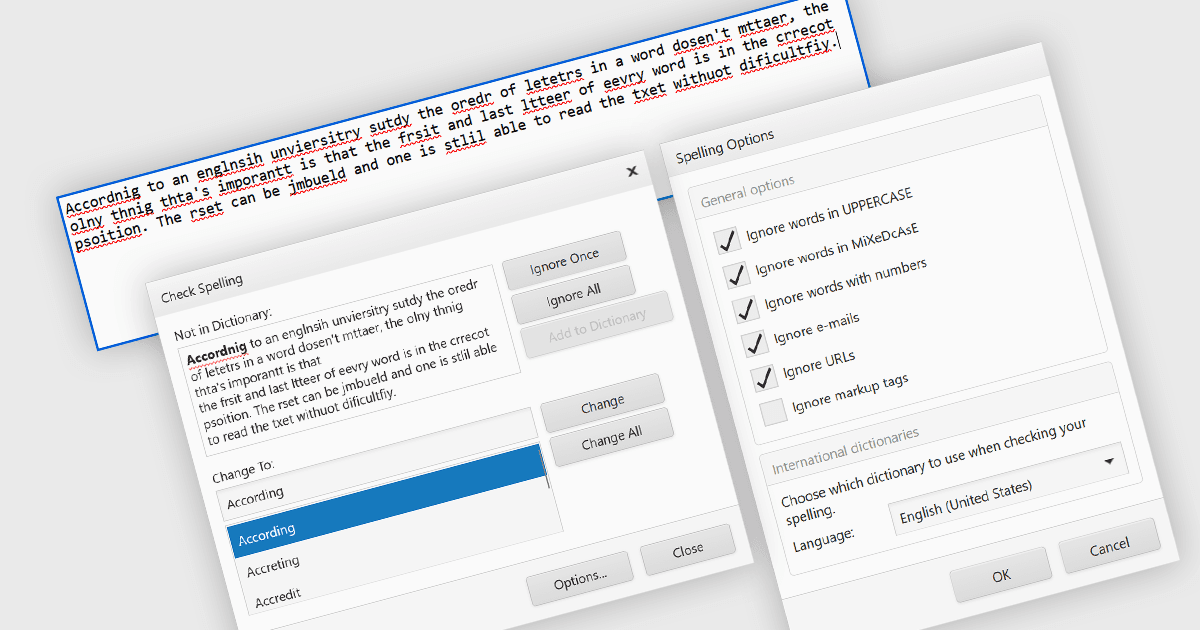Toggle Ignore URLs checkbox
This screenshot has height=630, width=1200.
click(764, 377)
